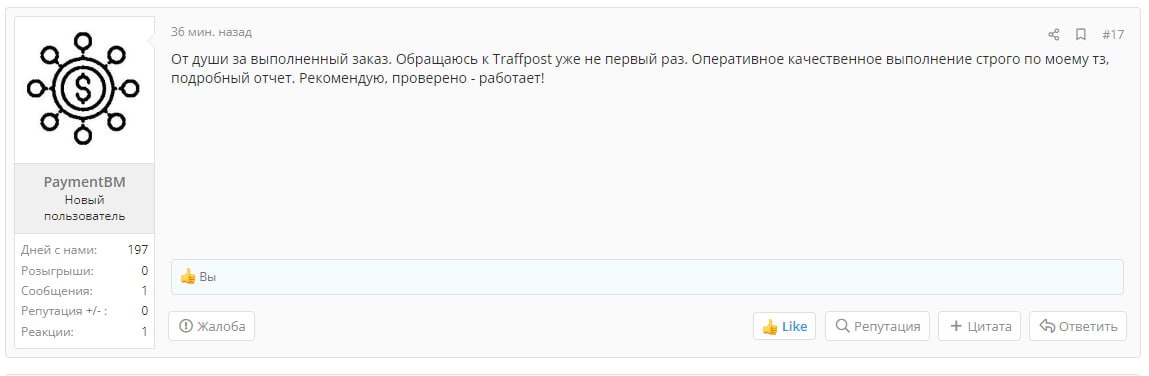Click the 'Репутация +/-' stat value
This screenshot has width=1149, height=376.
(x=145, y=311)
